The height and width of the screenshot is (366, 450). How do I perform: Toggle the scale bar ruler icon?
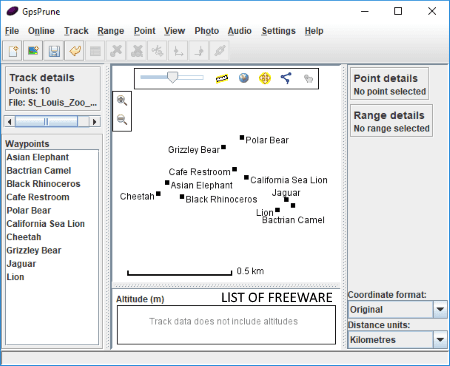(222, 79)
